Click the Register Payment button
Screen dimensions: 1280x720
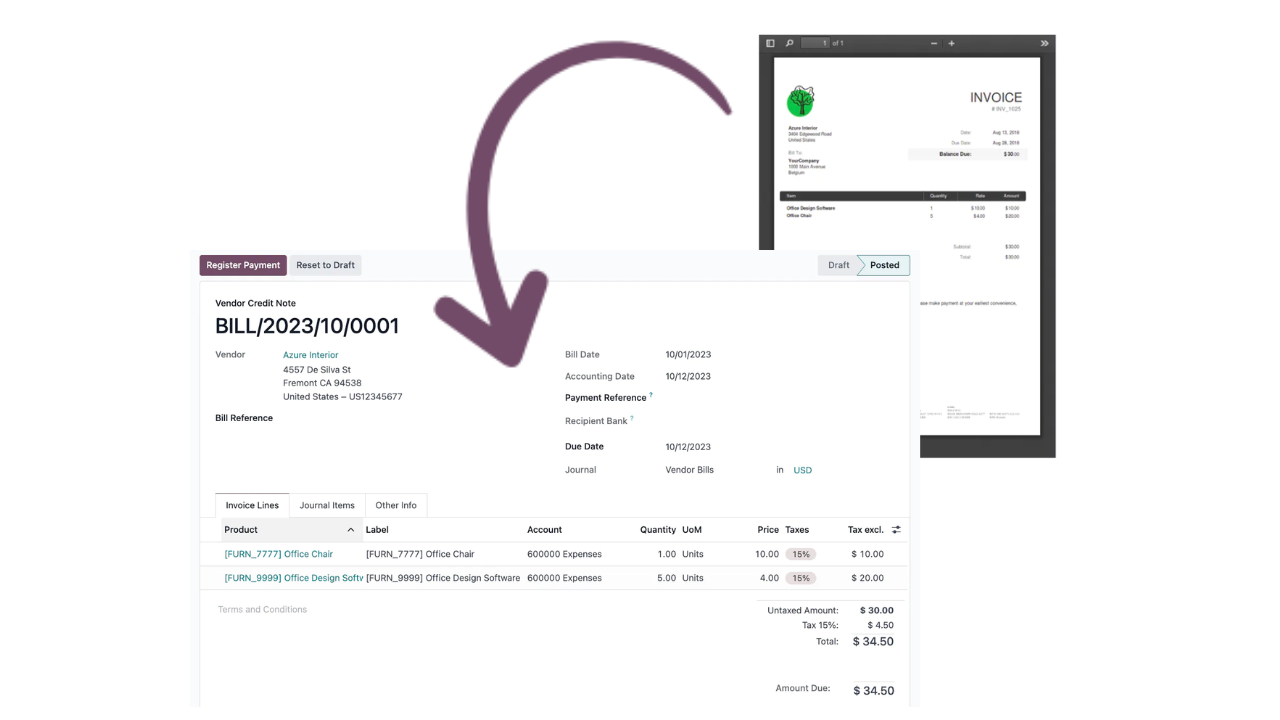click(243, 265)
